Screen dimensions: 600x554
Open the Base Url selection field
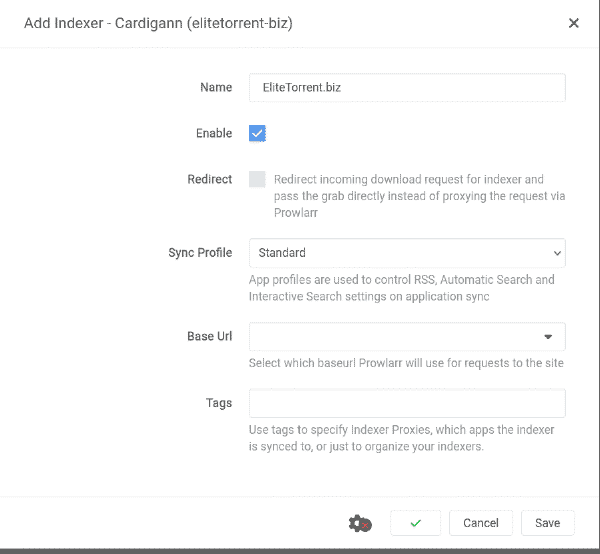coord(407,337)
